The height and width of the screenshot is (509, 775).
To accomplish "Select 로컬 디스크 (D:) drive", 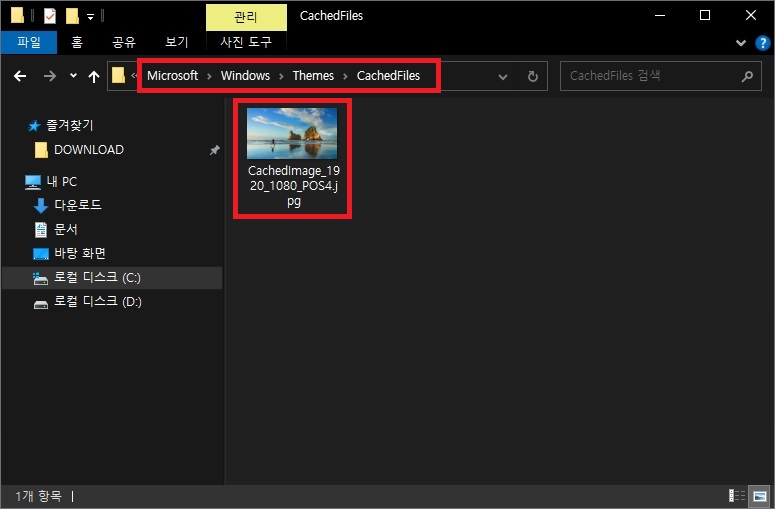I will (x=97, y=302).
